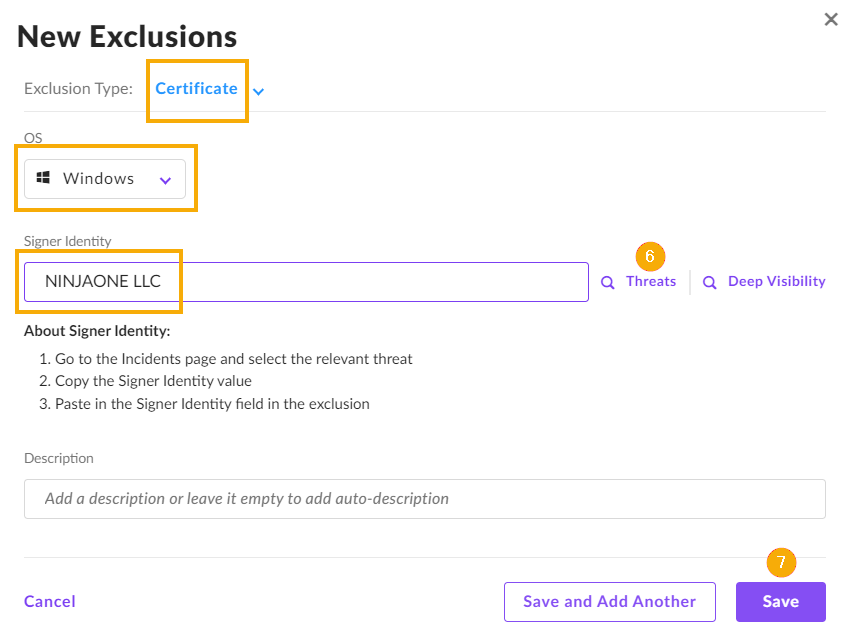Click the Exclusion Type label
This screenshot has width=846, height=633.
[78, 89]
